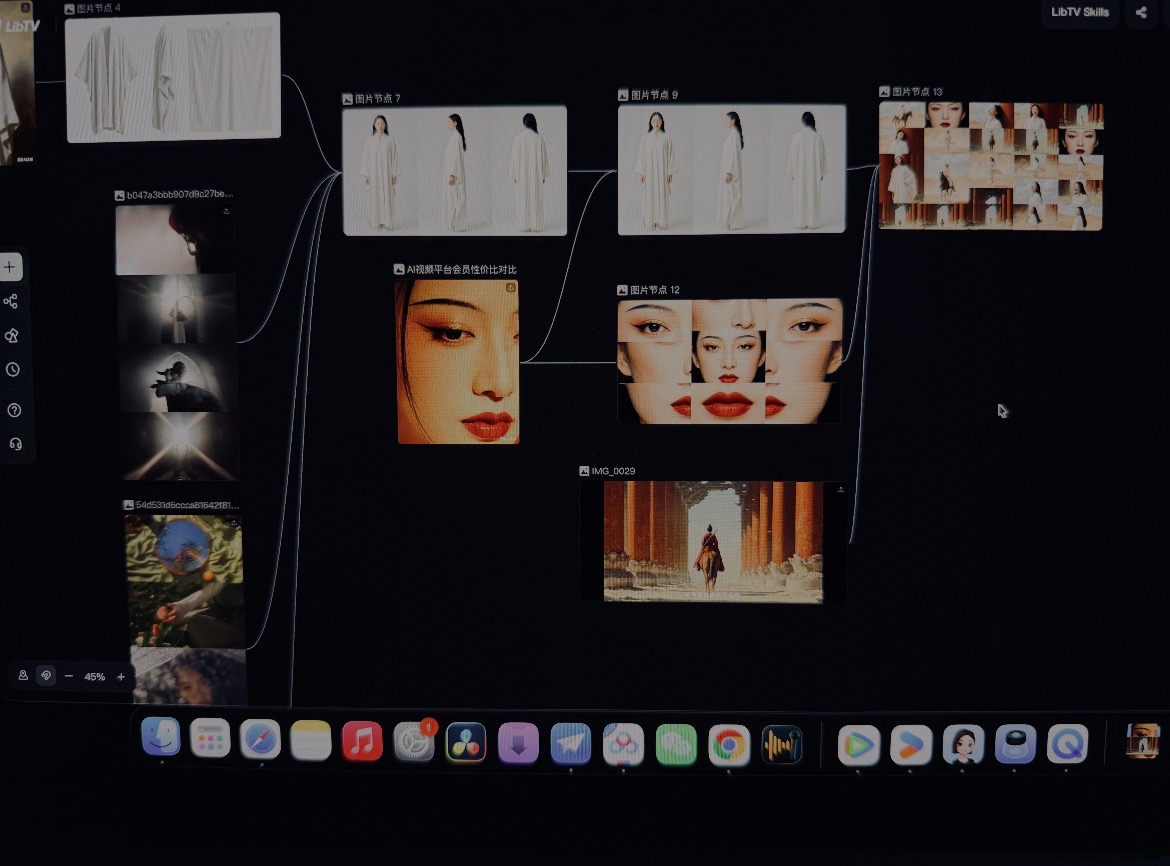Click the user icon in bottom-left toolbar
The height and width of the screenshot is (866, 1170).
click(x=23, y=675)
